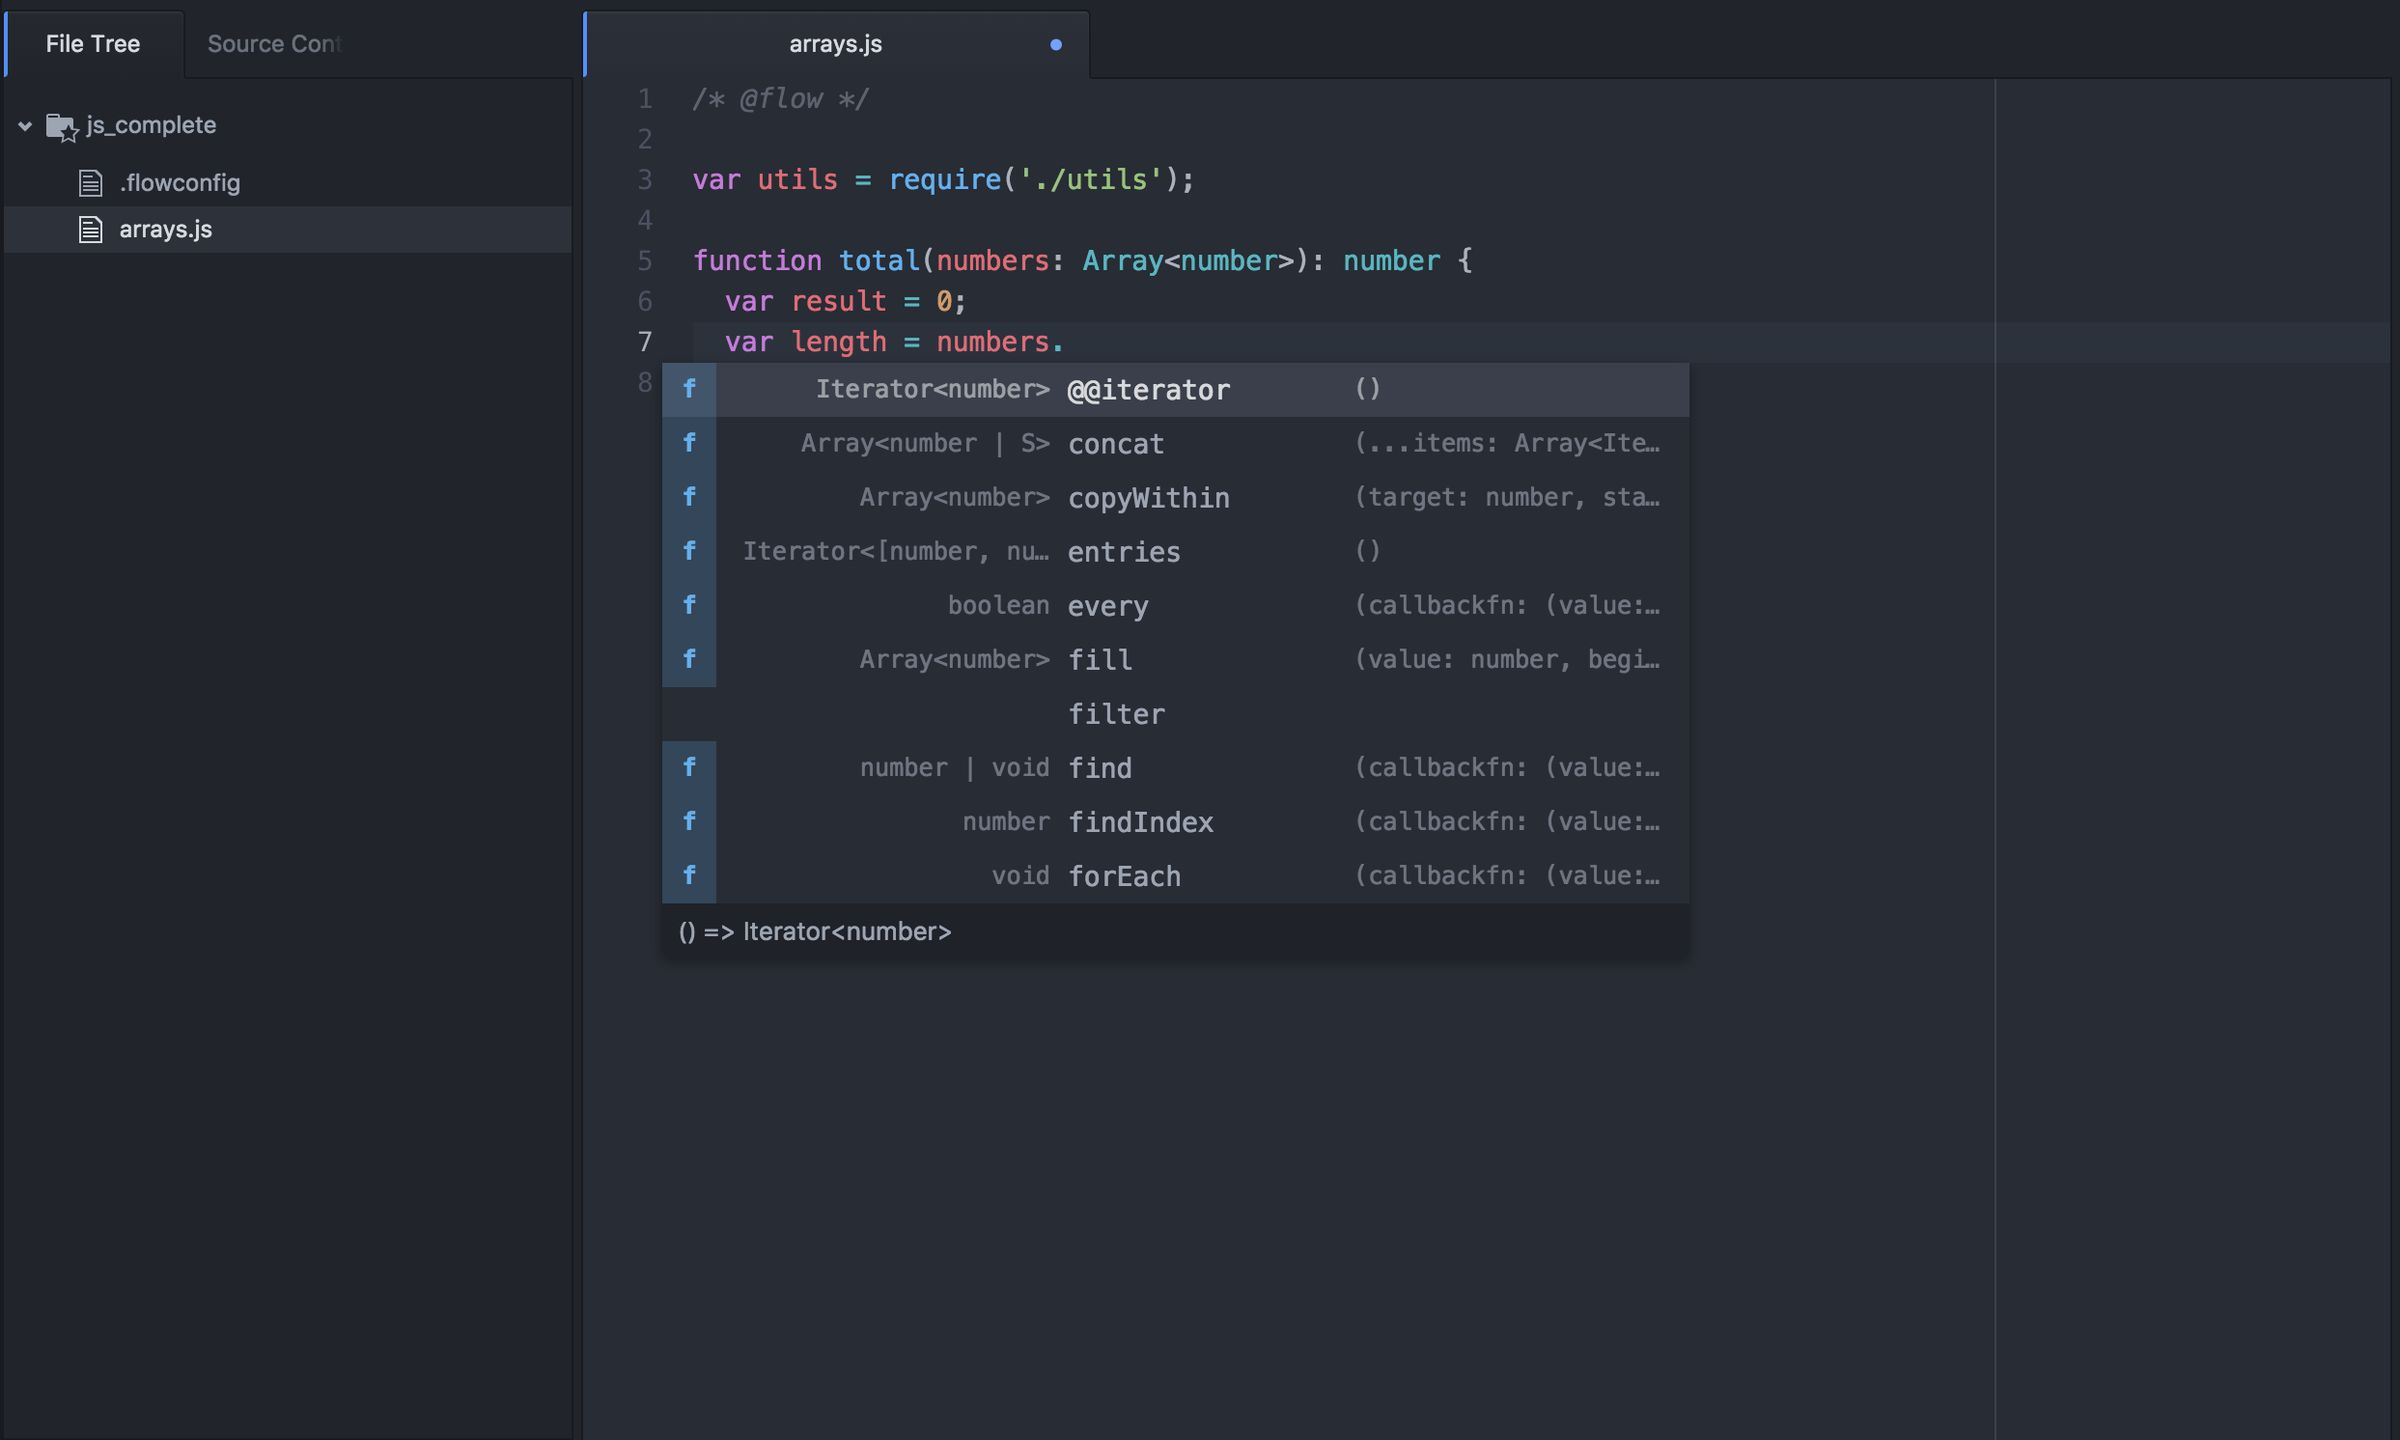Open arrays.js from the file tree
Viewport: 2400px width, 1440px height.
165,228
